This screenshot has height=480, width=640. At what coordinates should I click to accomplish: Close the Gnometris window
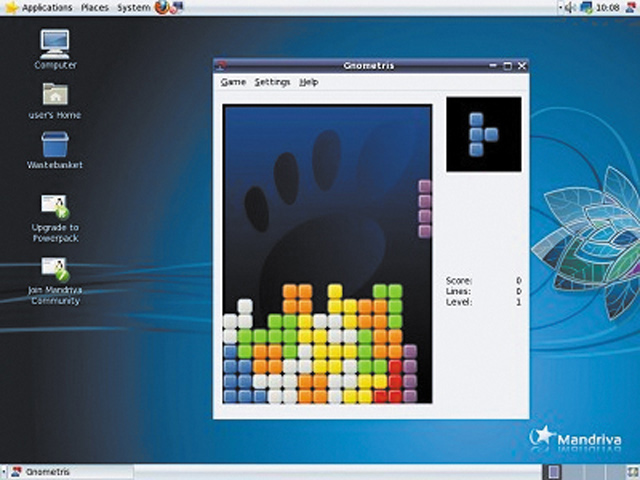pyautogui.click(x=522, y=65)
